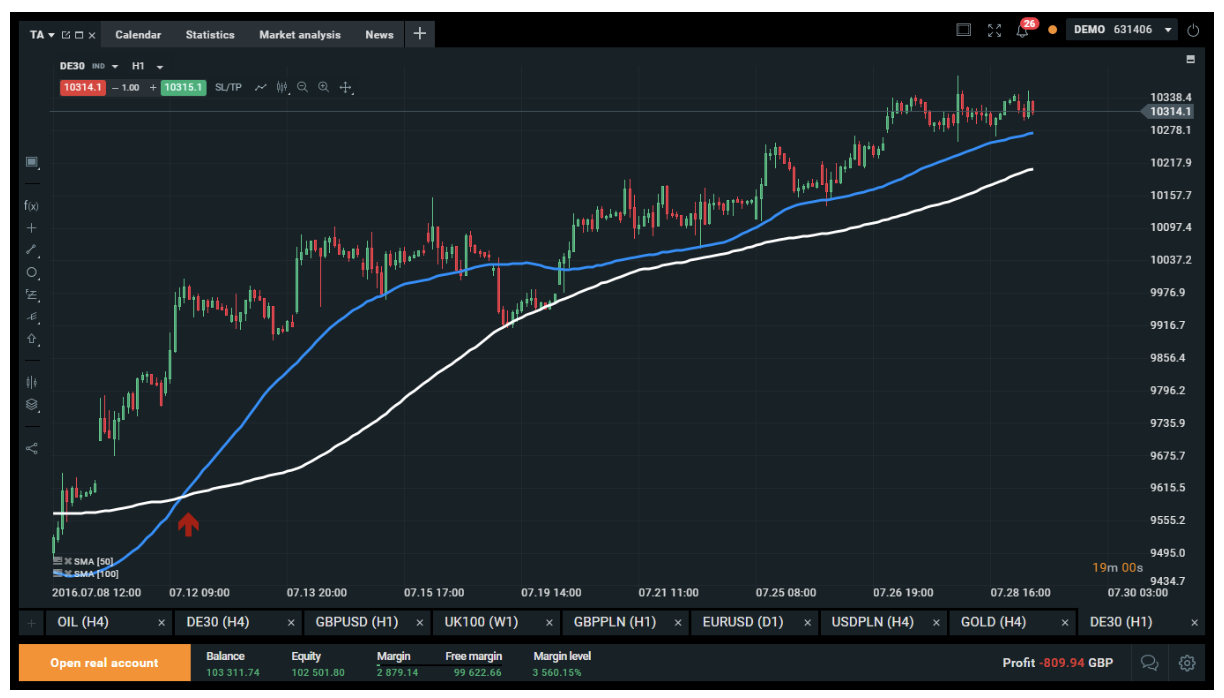Select the ellipse shape drawing tool
This screenshot has height=698, width=1224.
(x=31, y=272)
